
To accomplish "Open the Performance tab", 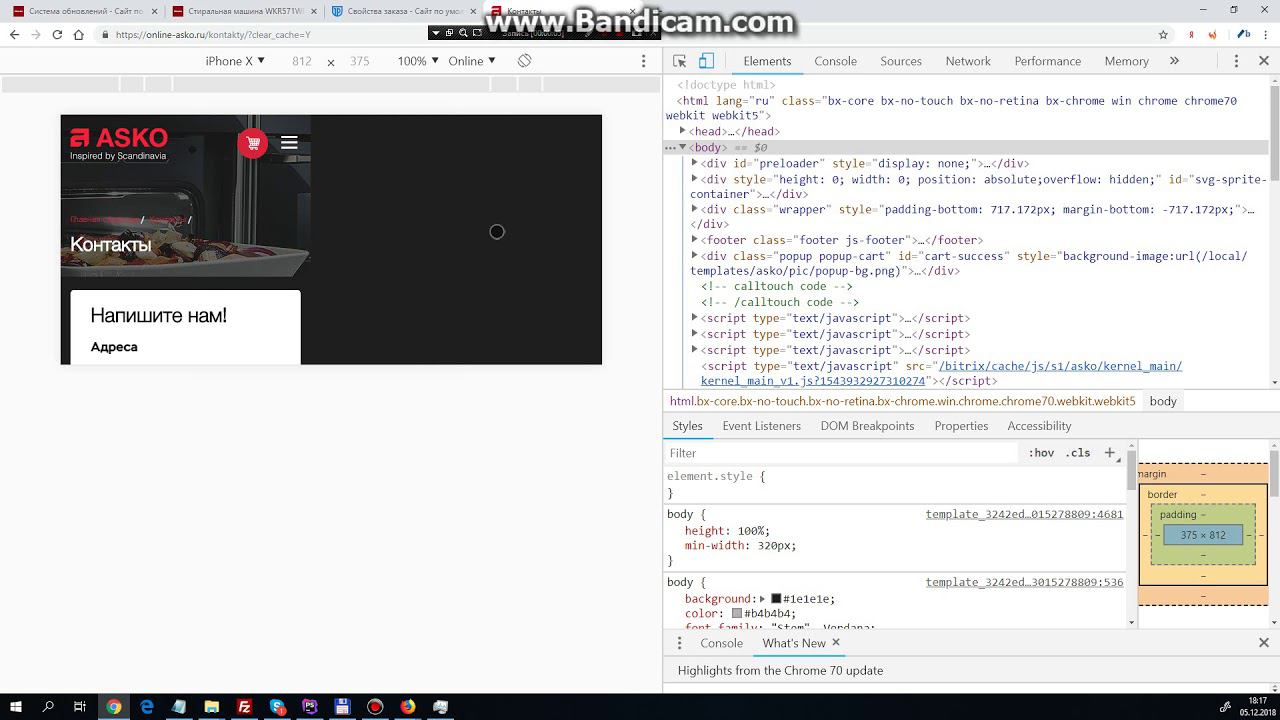I will click(x=1047, y=61).
